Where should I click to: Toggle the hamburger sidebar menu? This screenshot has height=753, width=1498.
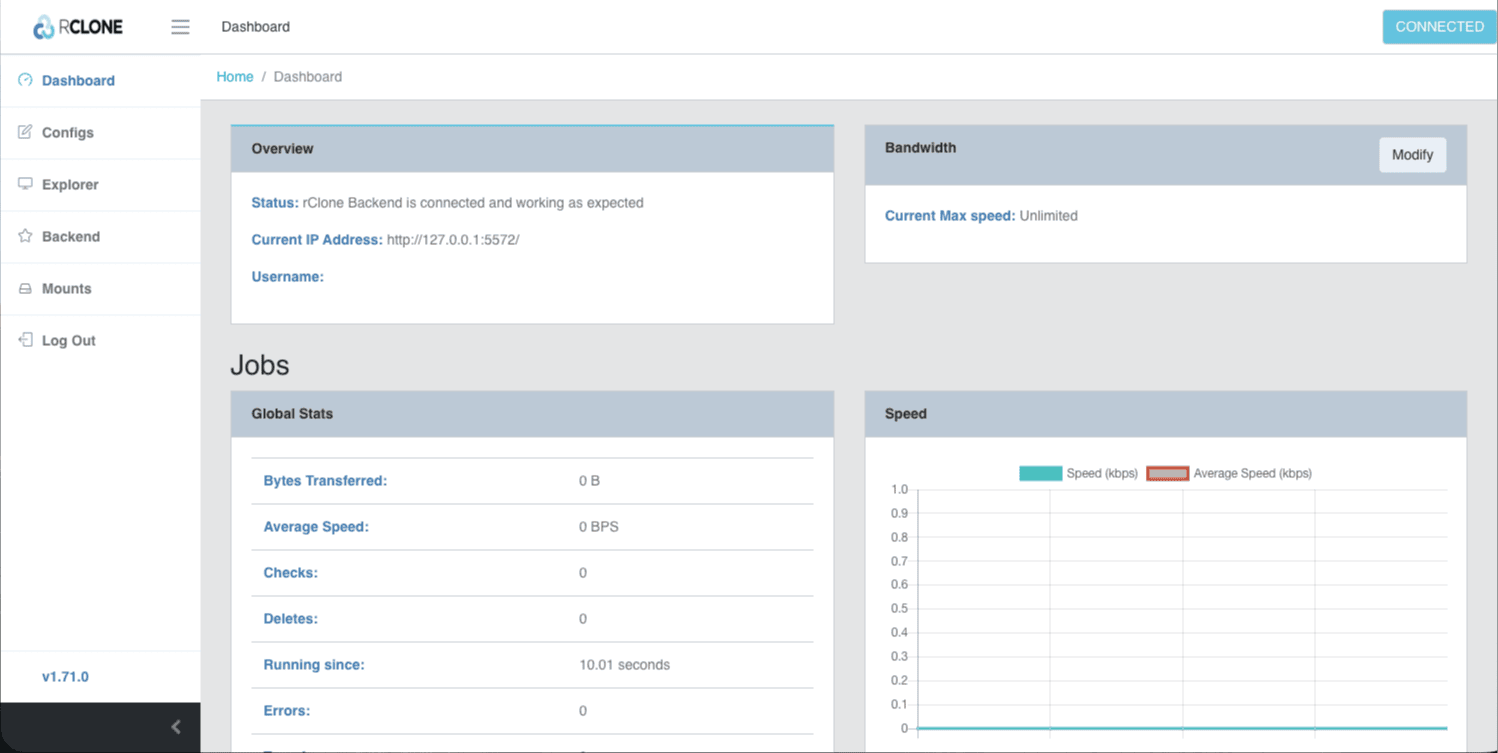click(x=180, y=27)
